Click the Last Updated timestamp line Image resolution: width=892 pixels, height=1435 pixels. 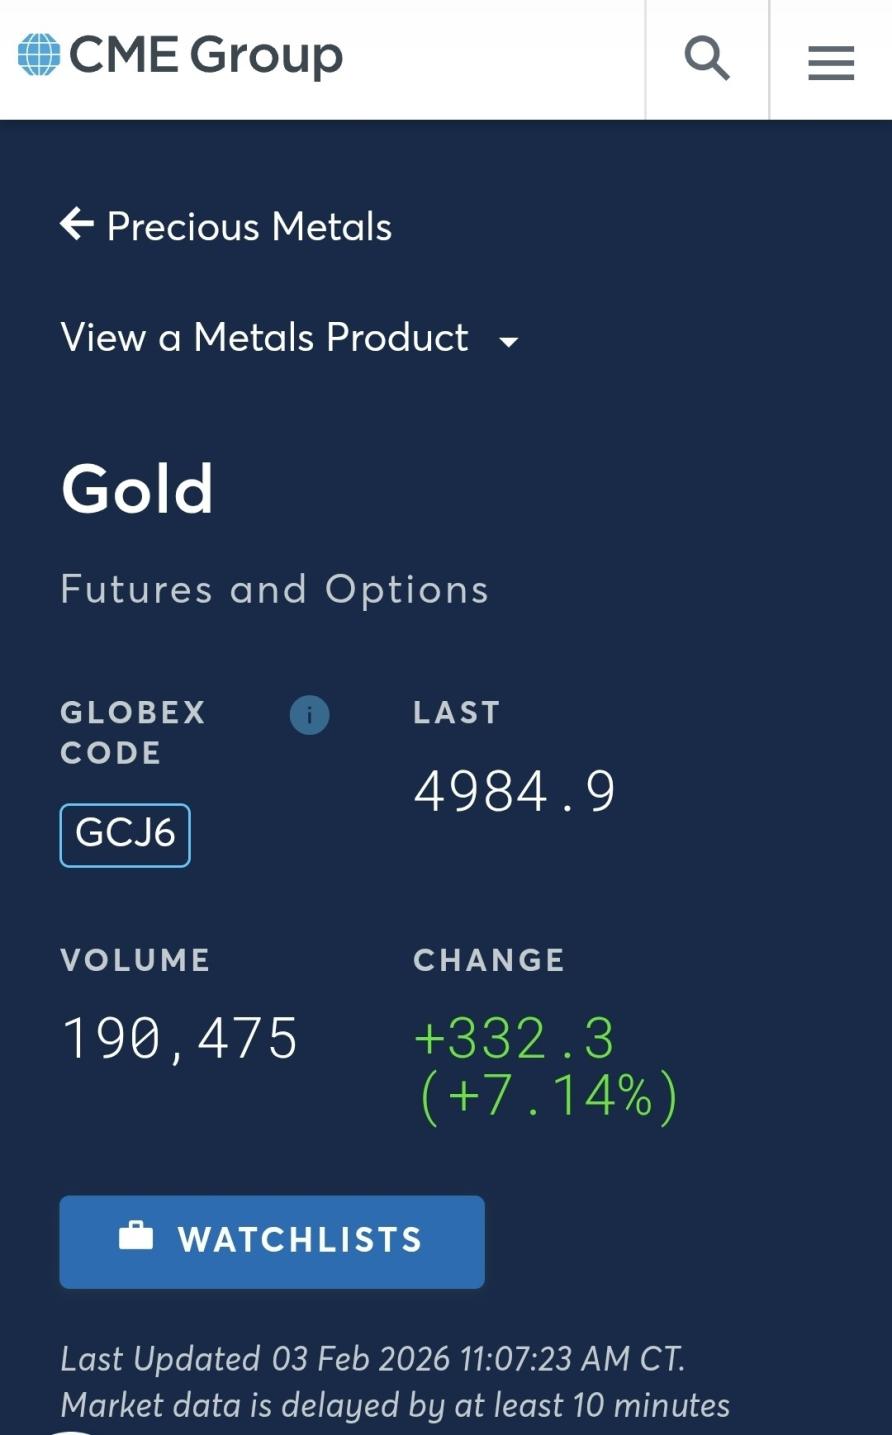click(x=372, y=1359)
